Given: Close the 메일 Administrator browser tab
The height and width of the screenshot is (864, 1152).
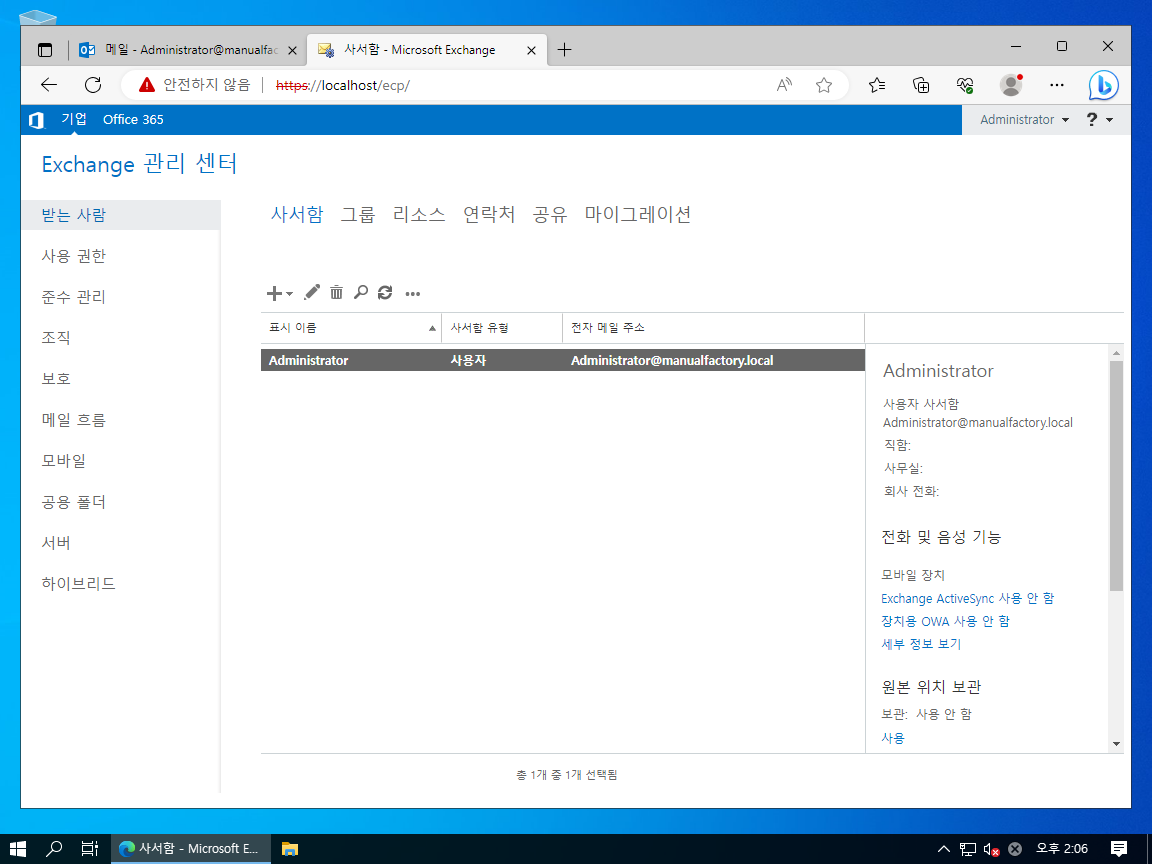Looking at the screenshot, I should [292, 50].
